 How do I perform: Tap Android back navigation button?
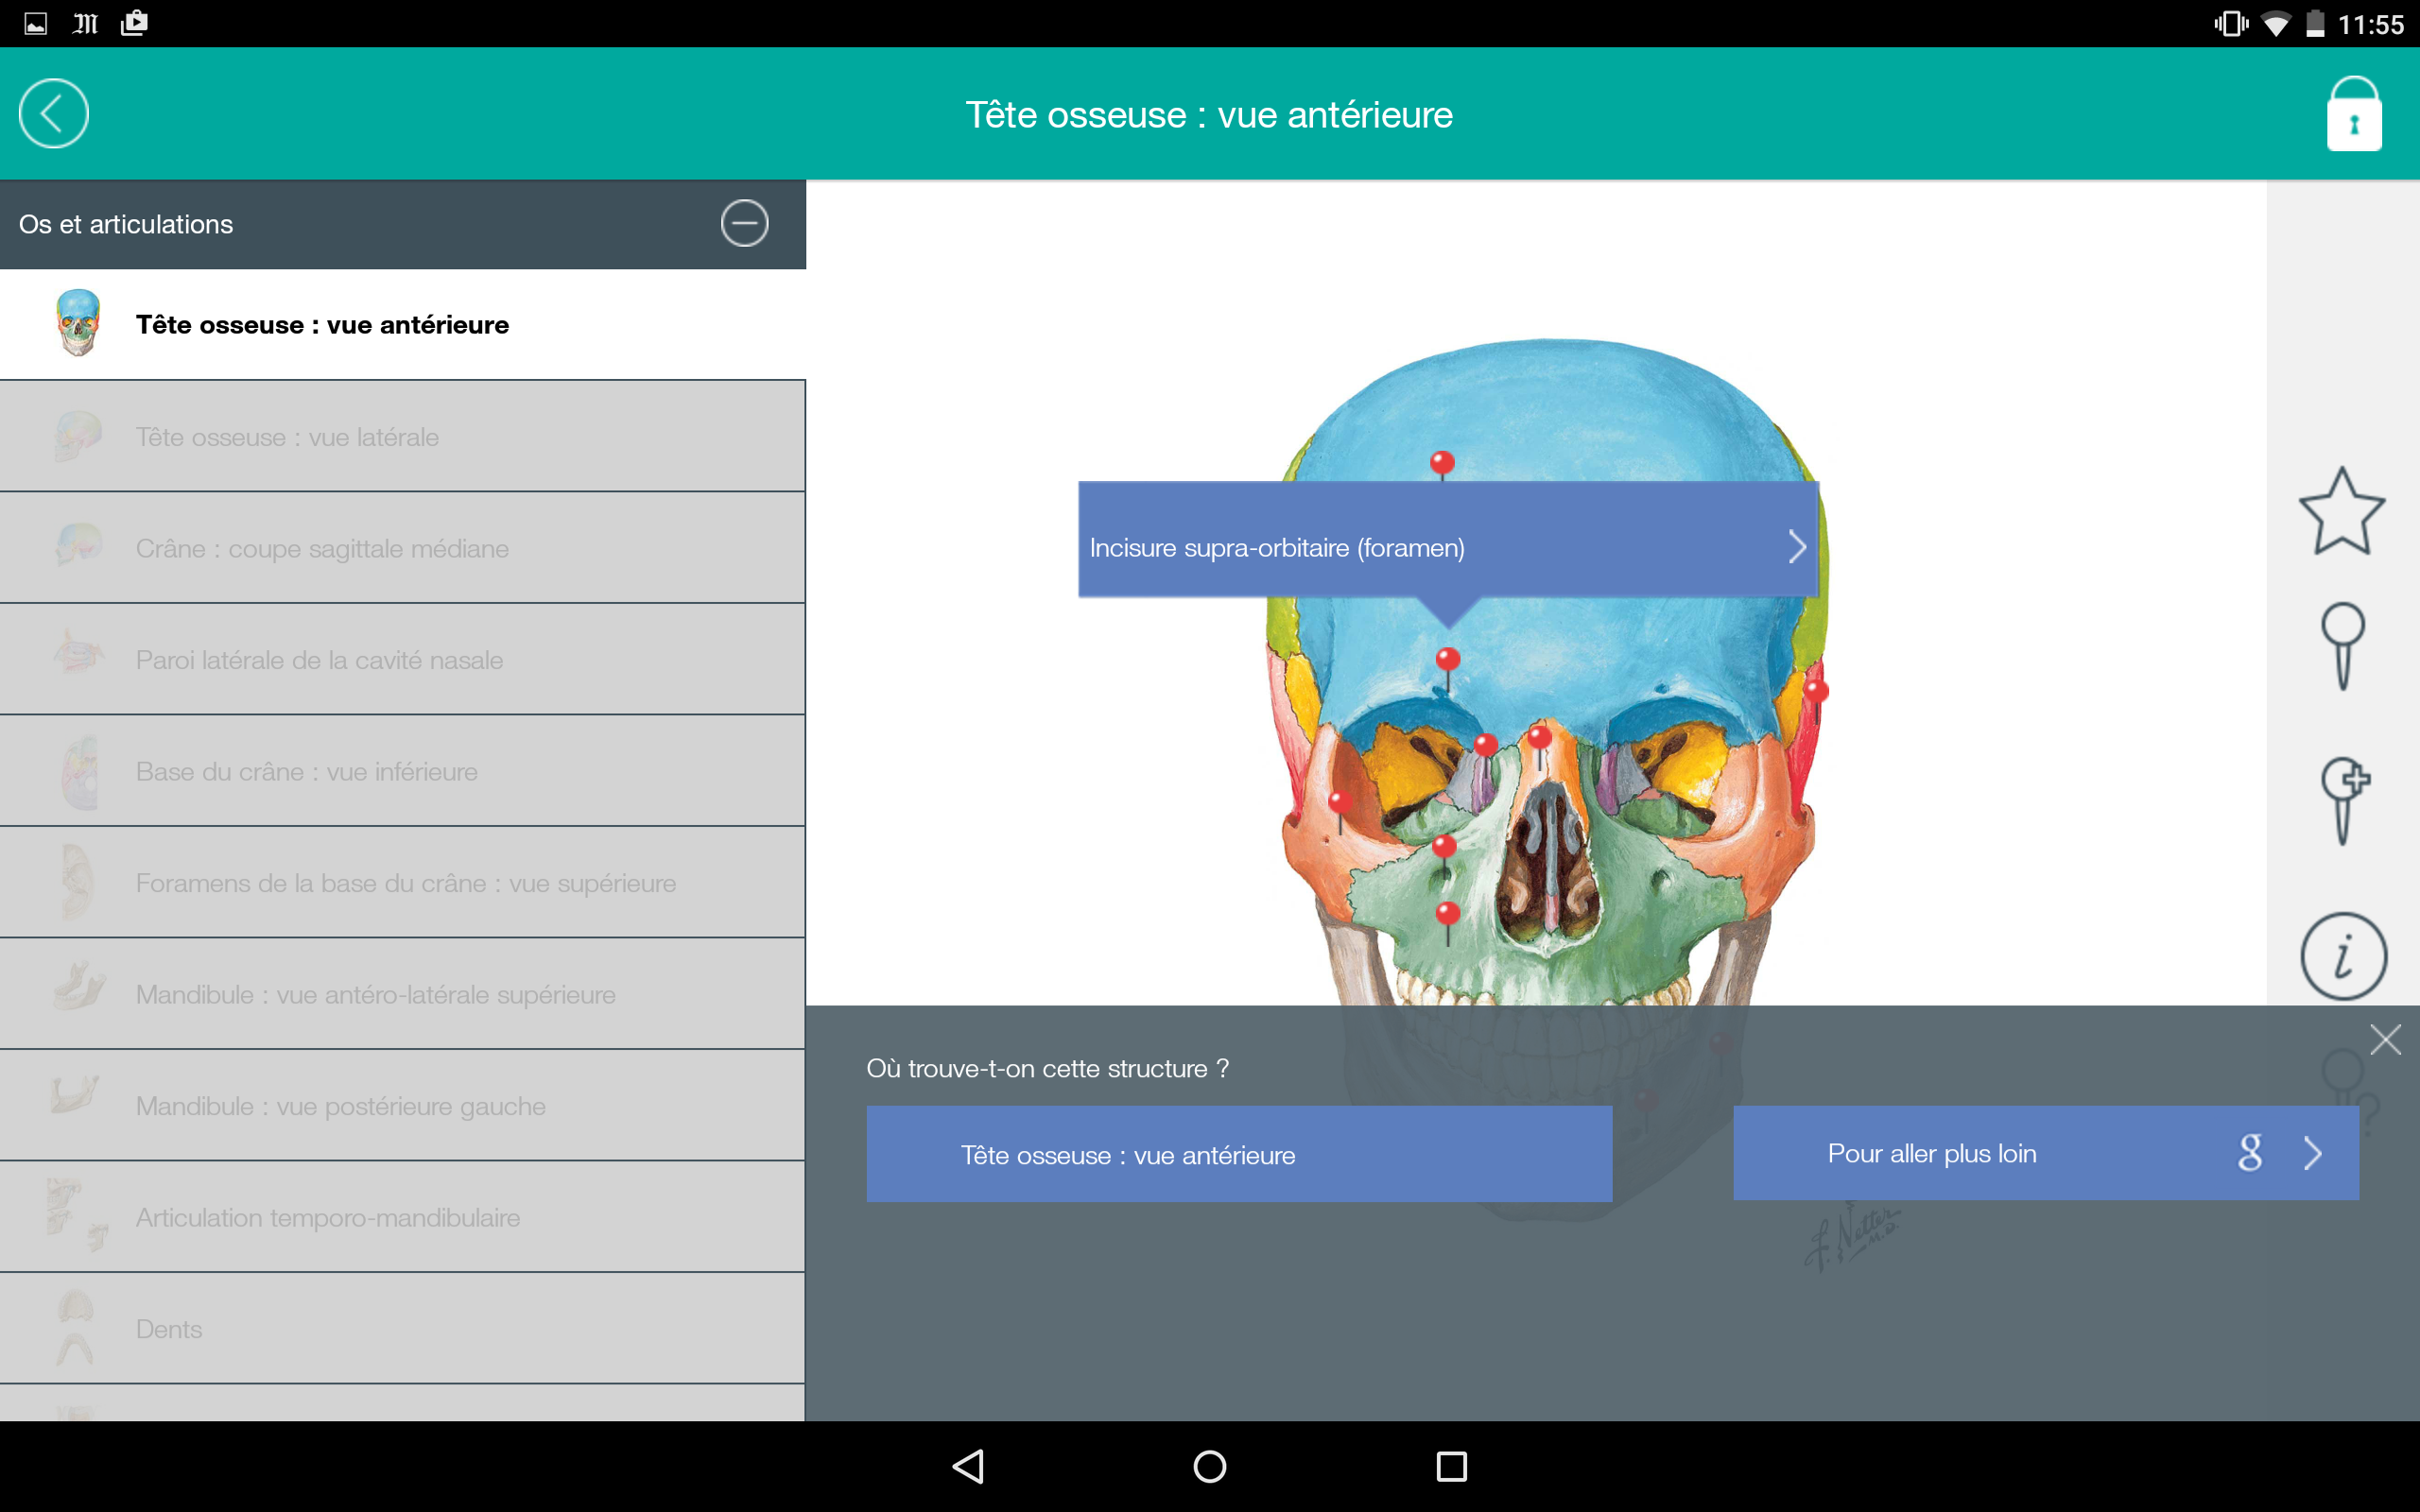coord(968,1466)
